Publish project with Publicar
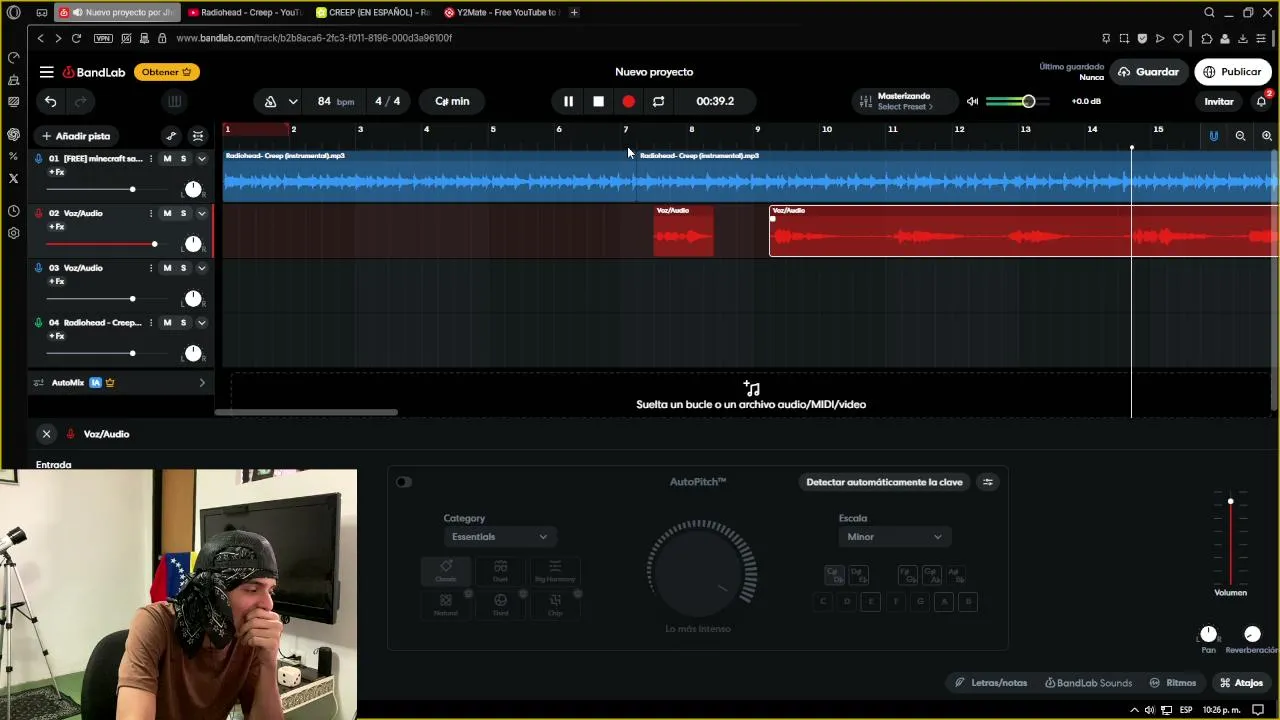 coord(1232,72)
